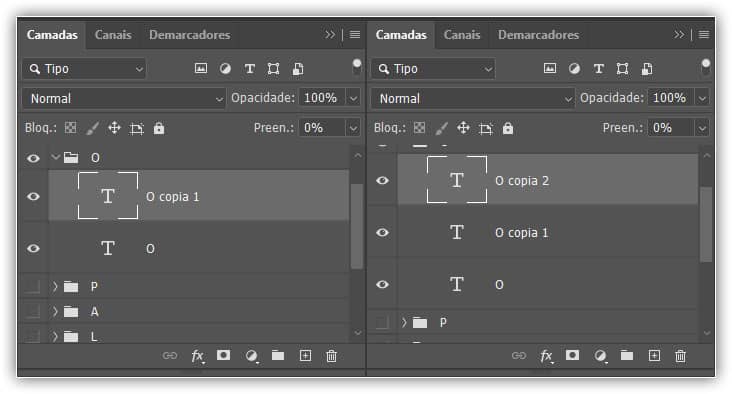Click trash icon to delete layer in left panel
The width and height of the screenshot is (732, 394).
[x=331, y=356]
